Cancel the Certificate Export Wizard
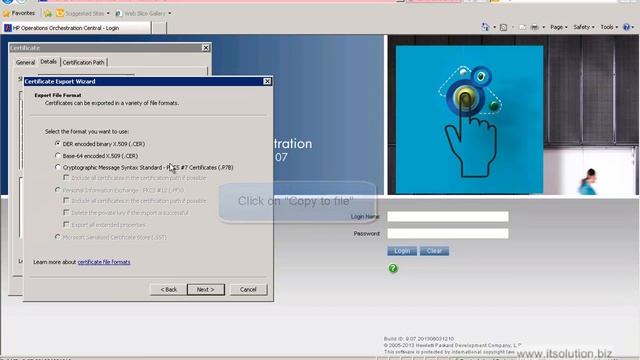 [248, 289]
